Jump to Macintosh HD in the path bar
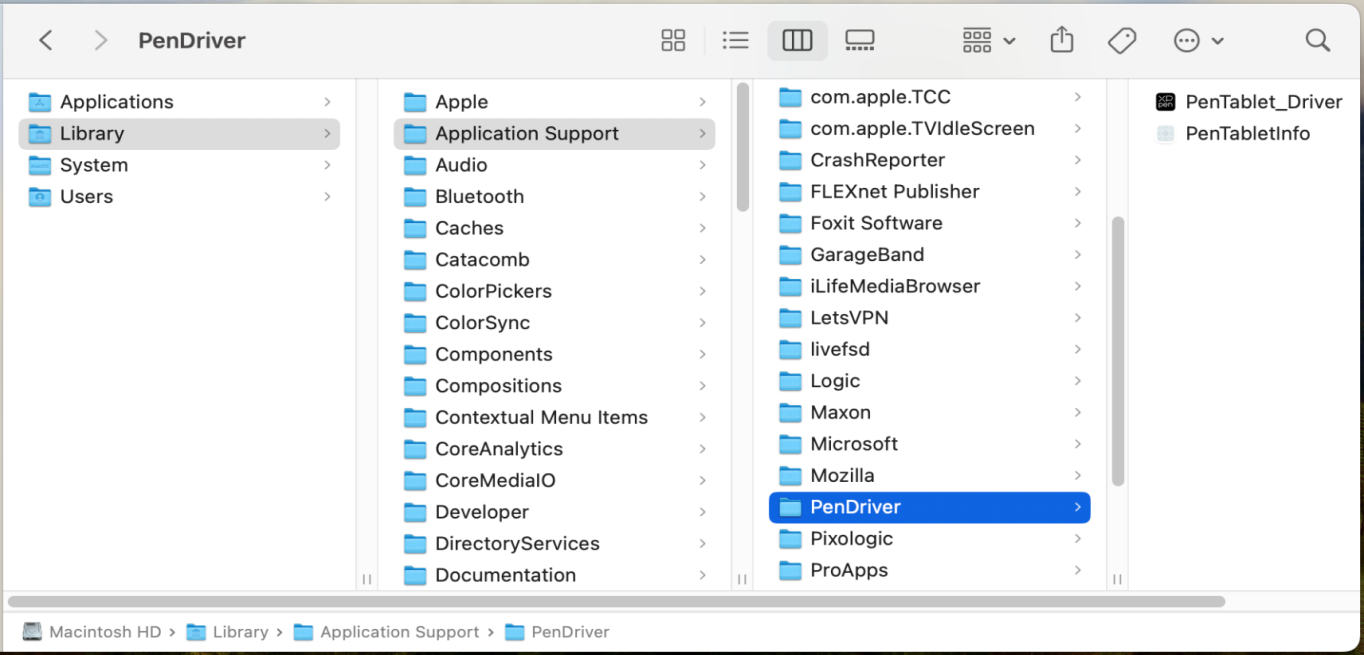Image resolution: width=1364 pixels, height=655 pixels. point(92,632)
